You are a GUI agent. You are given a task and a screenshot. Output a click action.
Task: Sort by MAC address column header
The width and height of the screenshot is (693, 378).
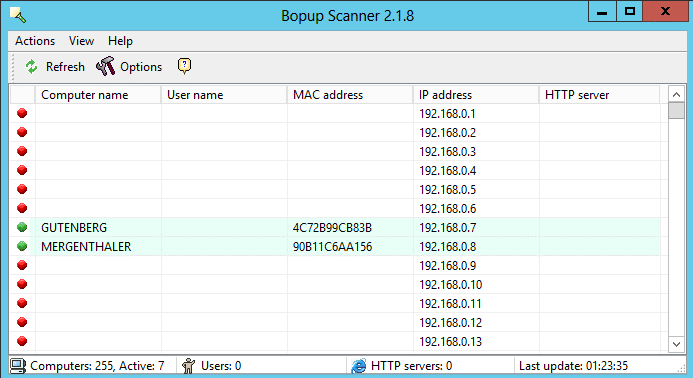(350, 95)
